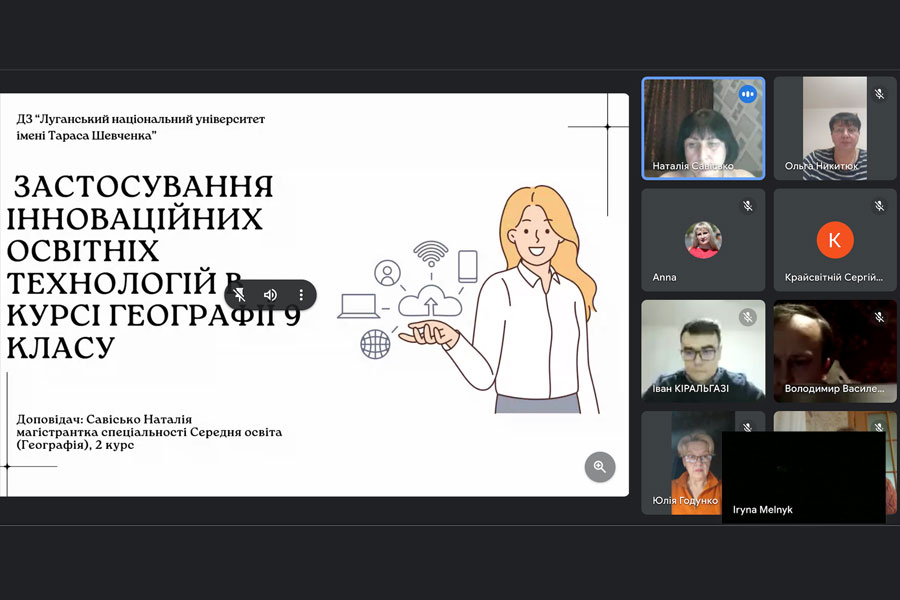Viewport: 900px width, 600px height.
Task: Click the Луганський національний університет header text
Action: point(140,127)
